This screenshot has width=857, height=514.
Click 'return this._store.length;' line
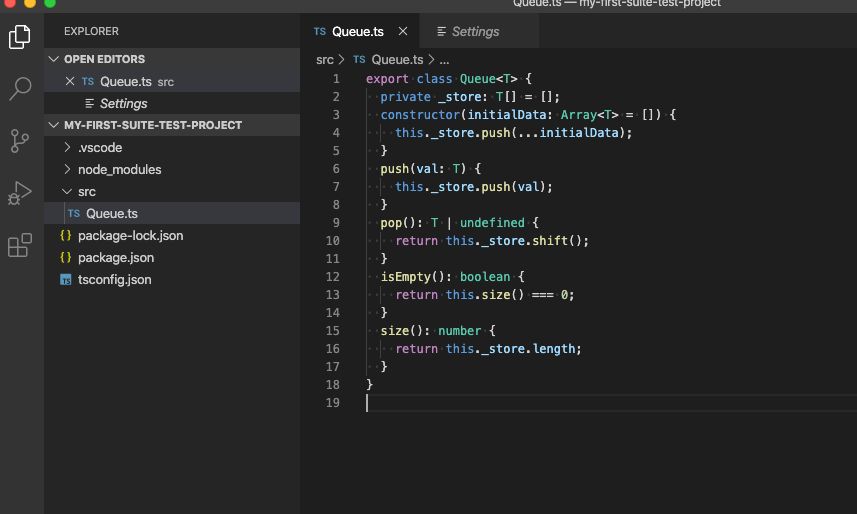point(488,349)
